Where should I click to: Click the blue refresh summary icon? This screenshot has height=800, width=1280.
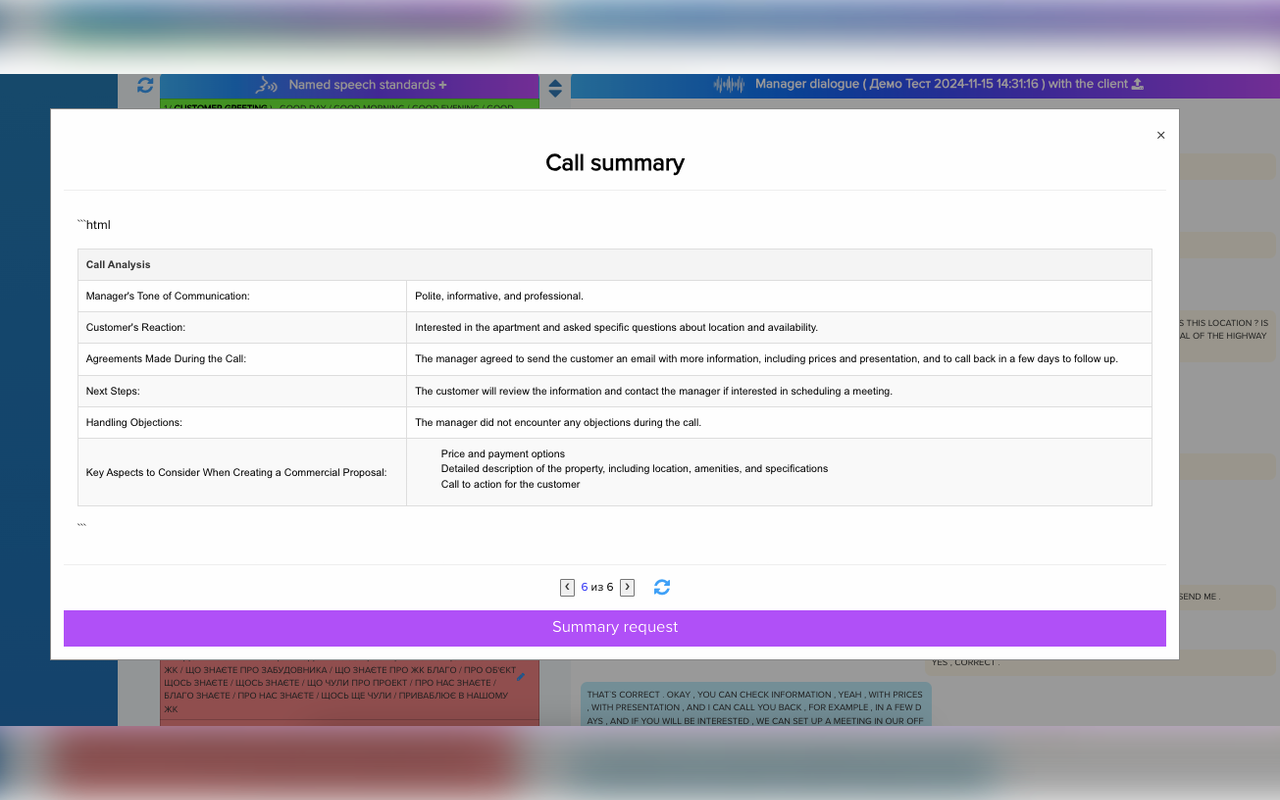pyautogui.click(x=662, y=587)
